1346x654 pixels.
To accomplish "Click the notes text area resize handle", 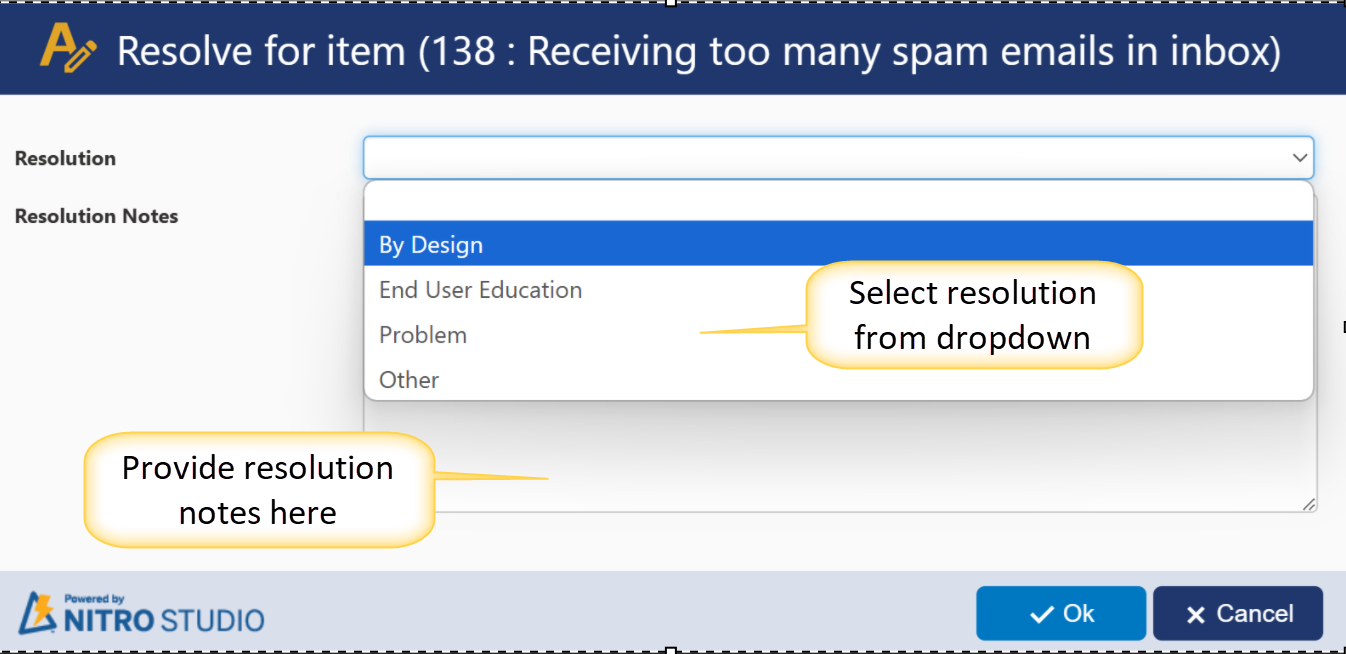I will coord(1308,505).
